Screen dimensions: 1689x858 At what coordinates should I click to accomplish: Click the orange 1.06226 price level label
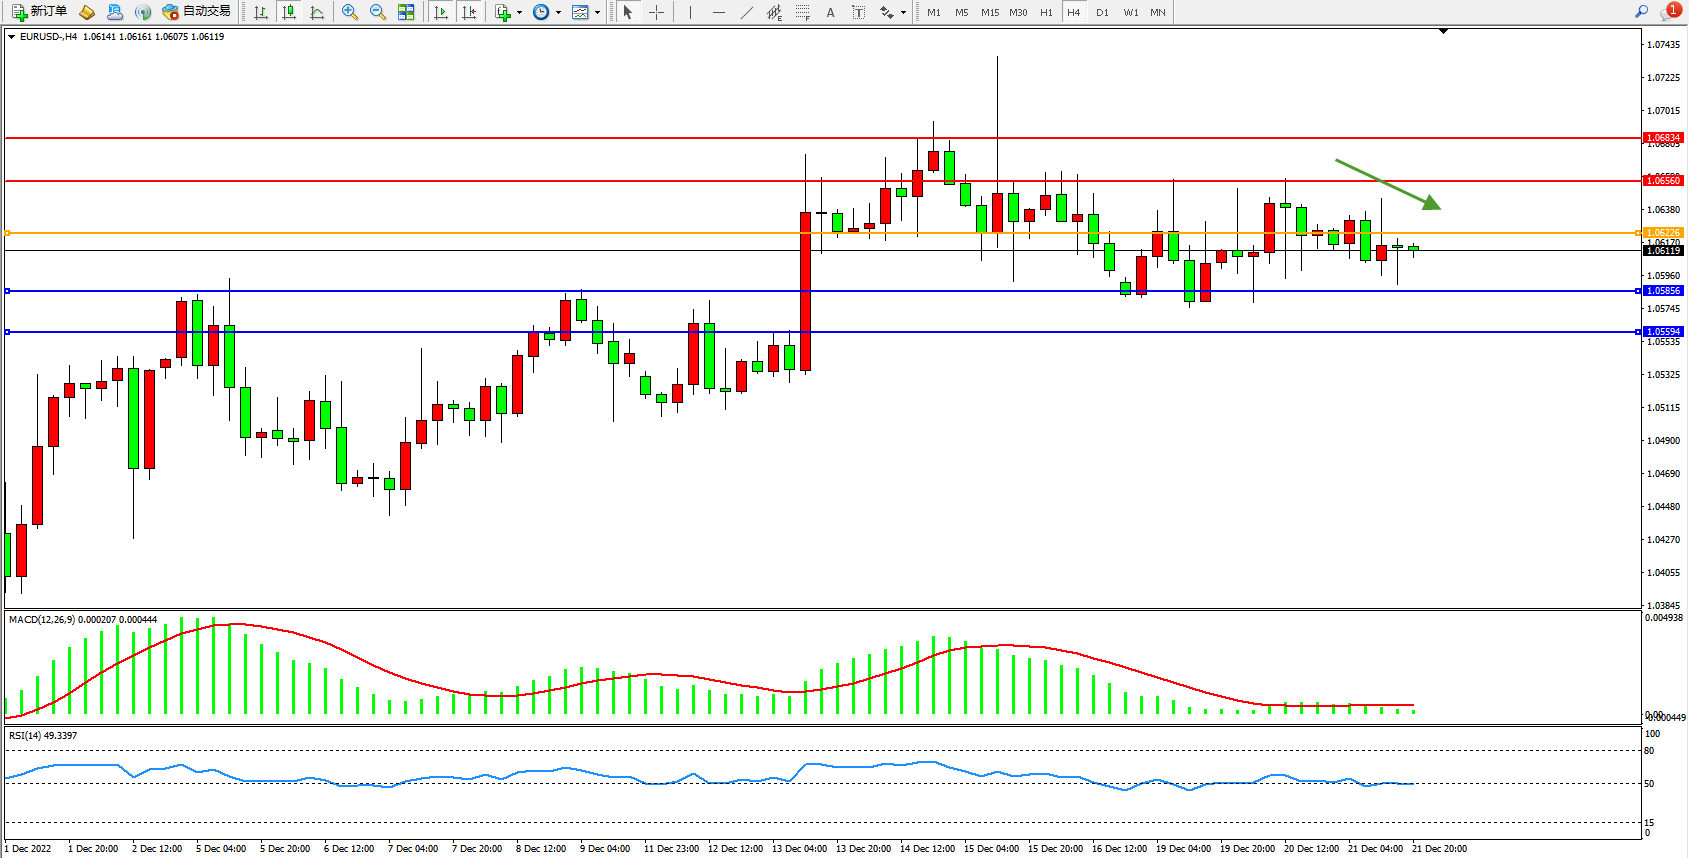pos(1663,233)
